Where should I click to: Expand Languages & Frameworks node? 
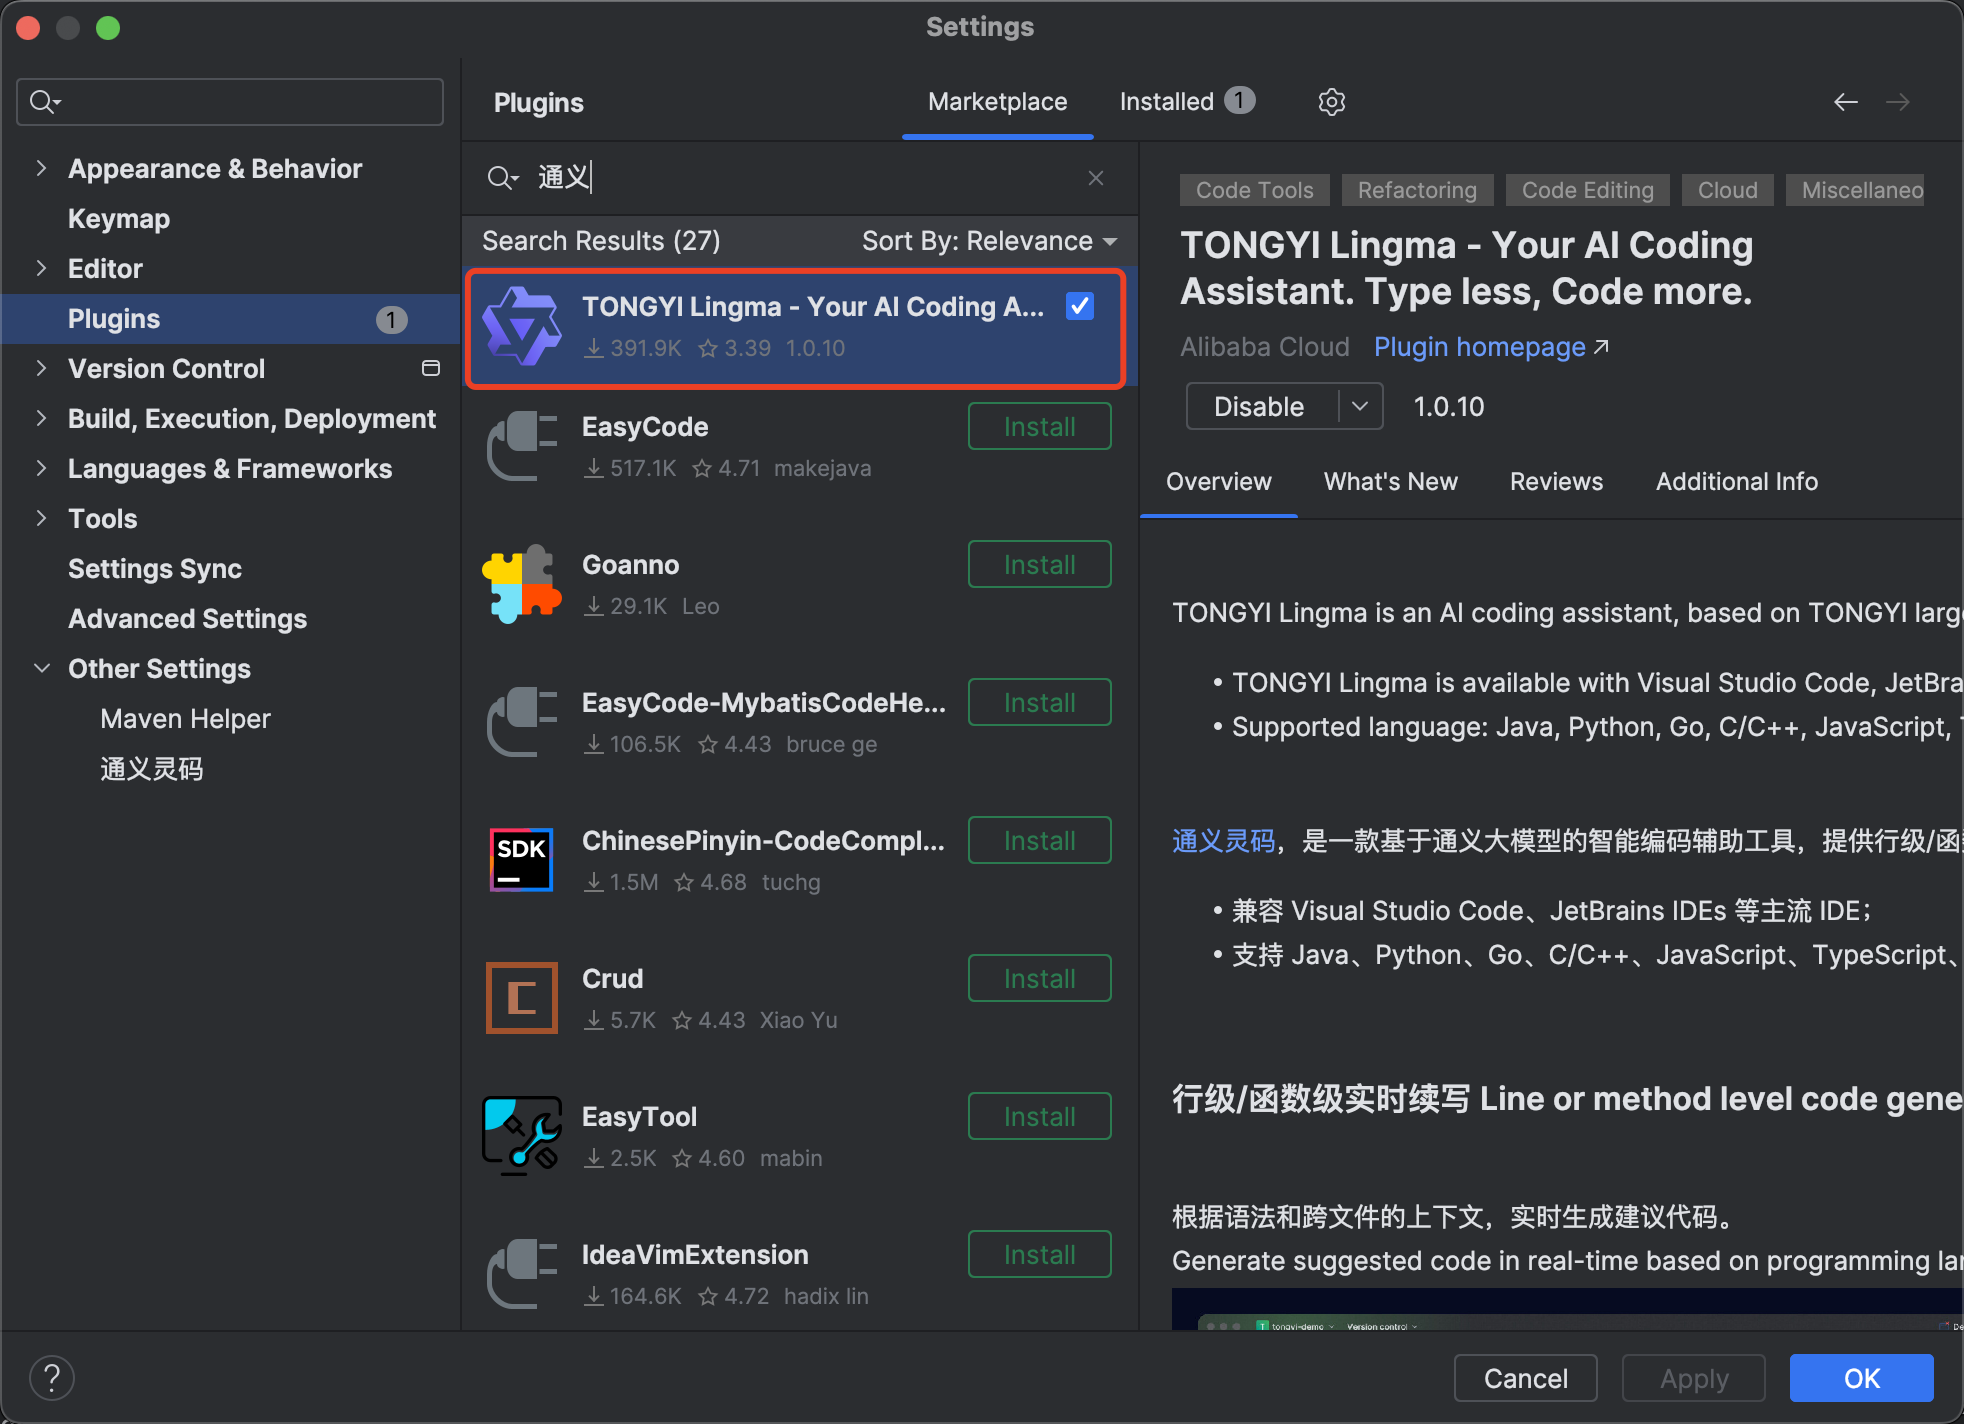[x=41, y=468]
